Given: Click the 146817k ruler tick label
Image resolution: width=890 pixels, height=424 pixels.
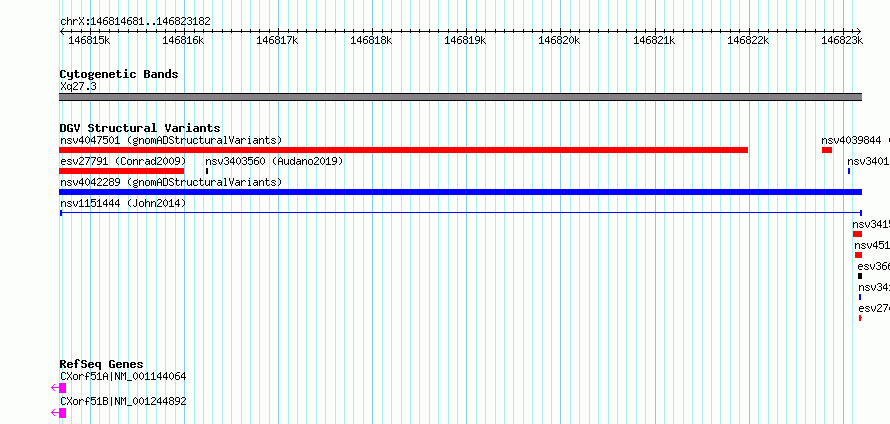Looking at the screenshot, I should pyautogui.click(x=278, y=40).
